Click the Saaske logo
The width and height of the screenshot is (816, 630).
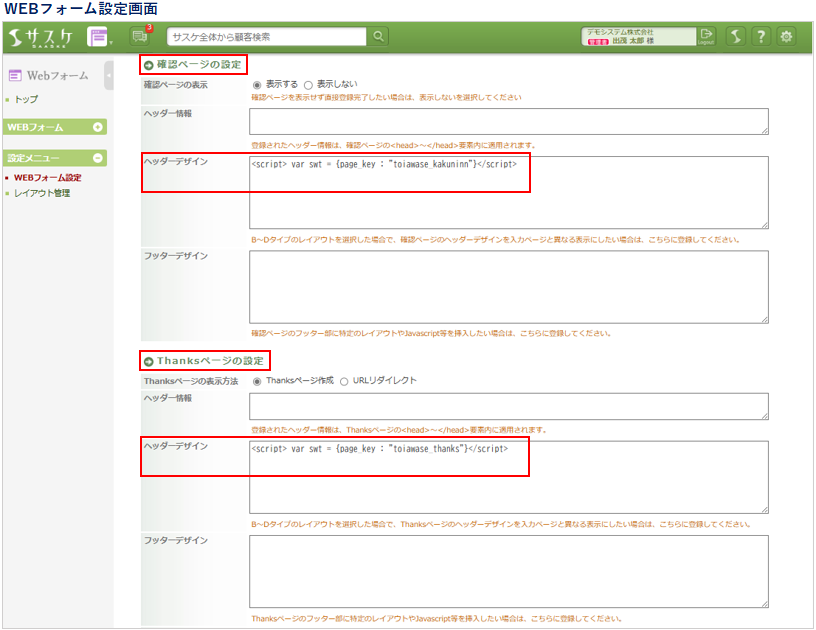41,37
